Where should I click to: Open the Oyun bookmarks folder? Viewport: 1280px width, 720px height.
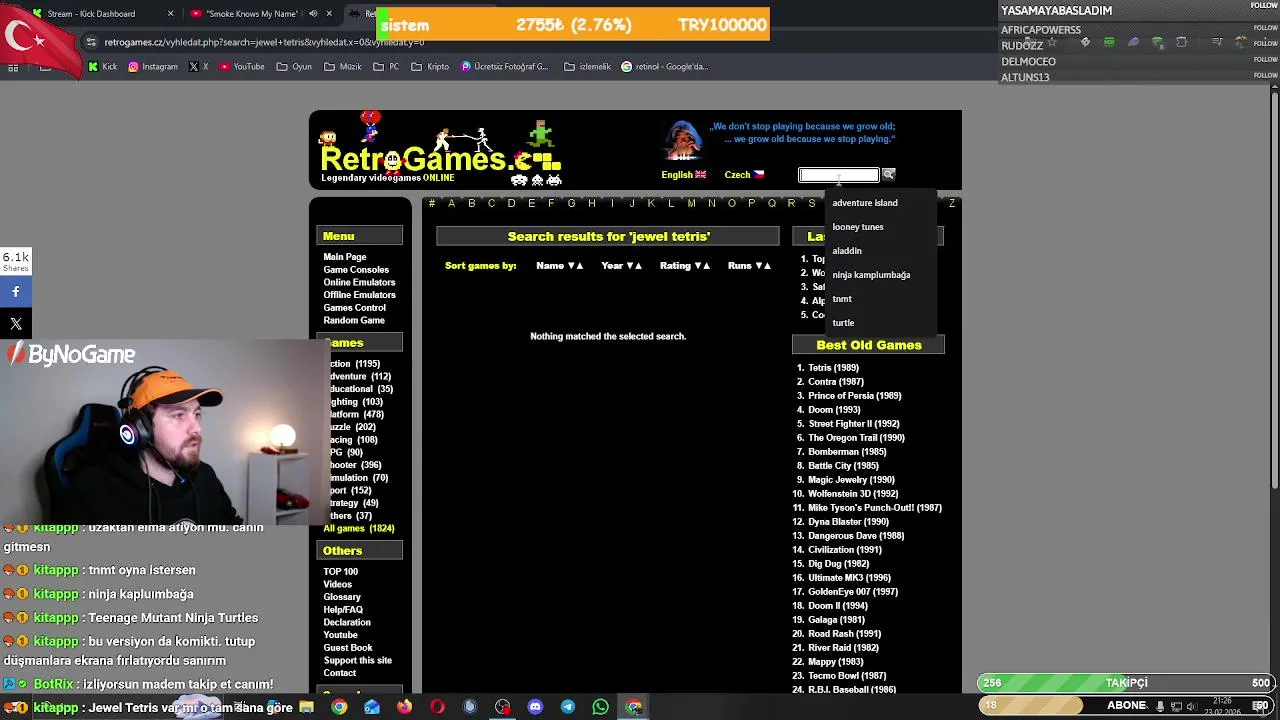[x=294, y=67]
